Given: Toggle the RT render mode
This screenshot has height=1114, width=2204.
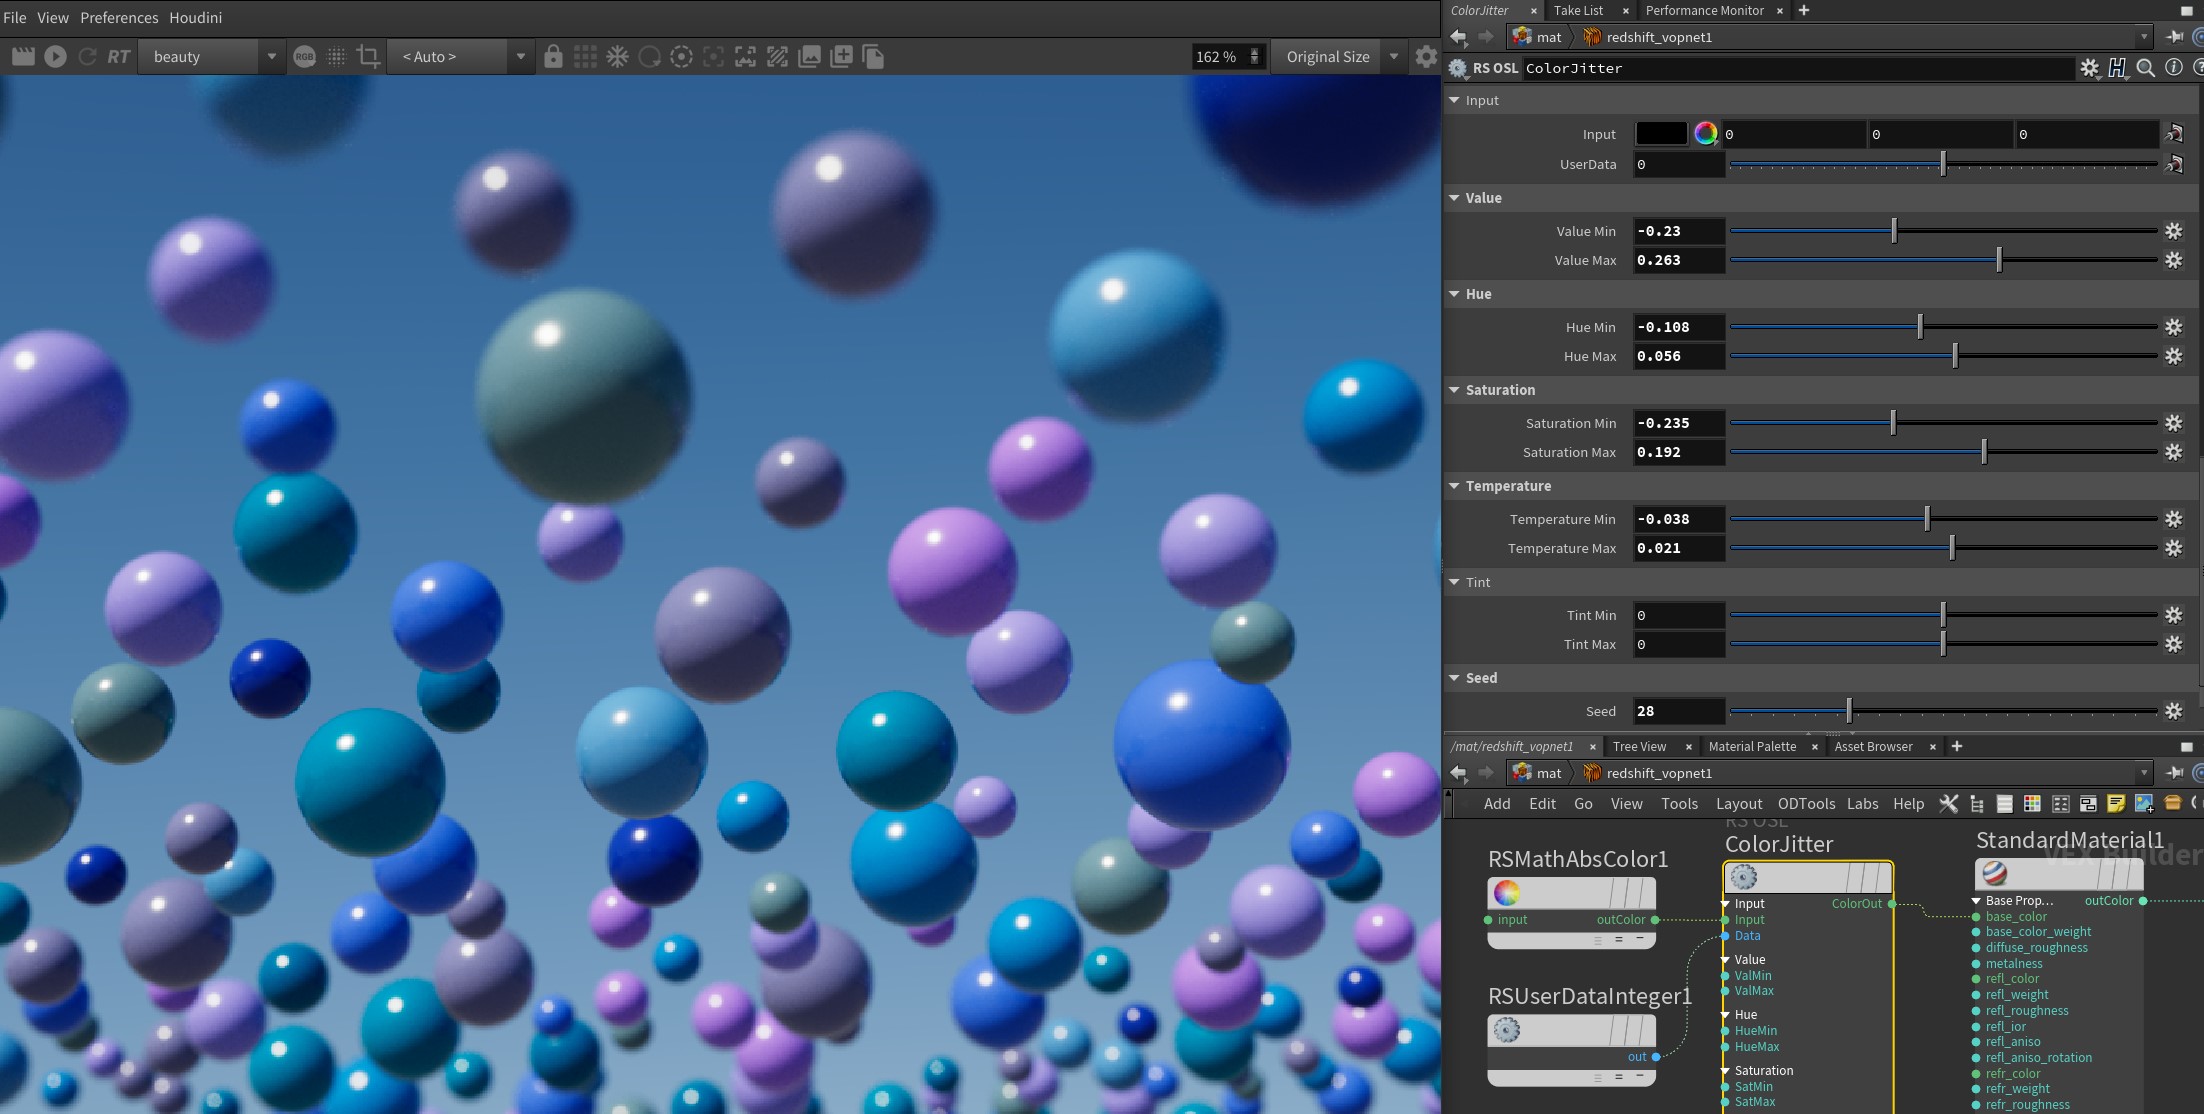Looking at the screenshot, I should (118, 57).
